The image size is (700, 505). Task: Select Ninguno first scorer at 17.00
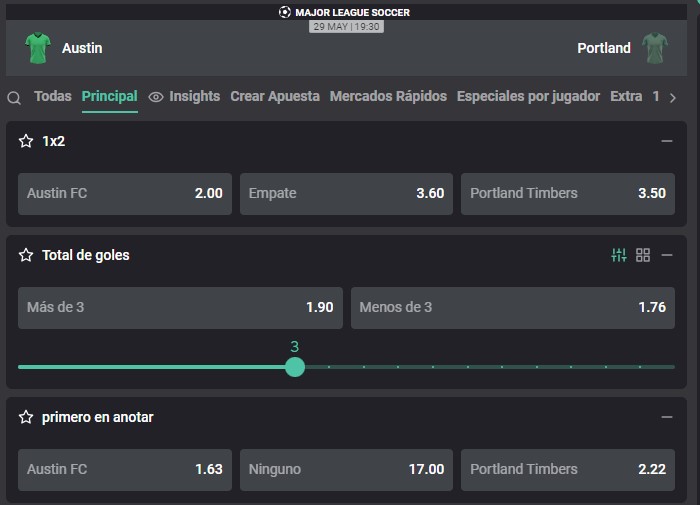tap(346, 470)
